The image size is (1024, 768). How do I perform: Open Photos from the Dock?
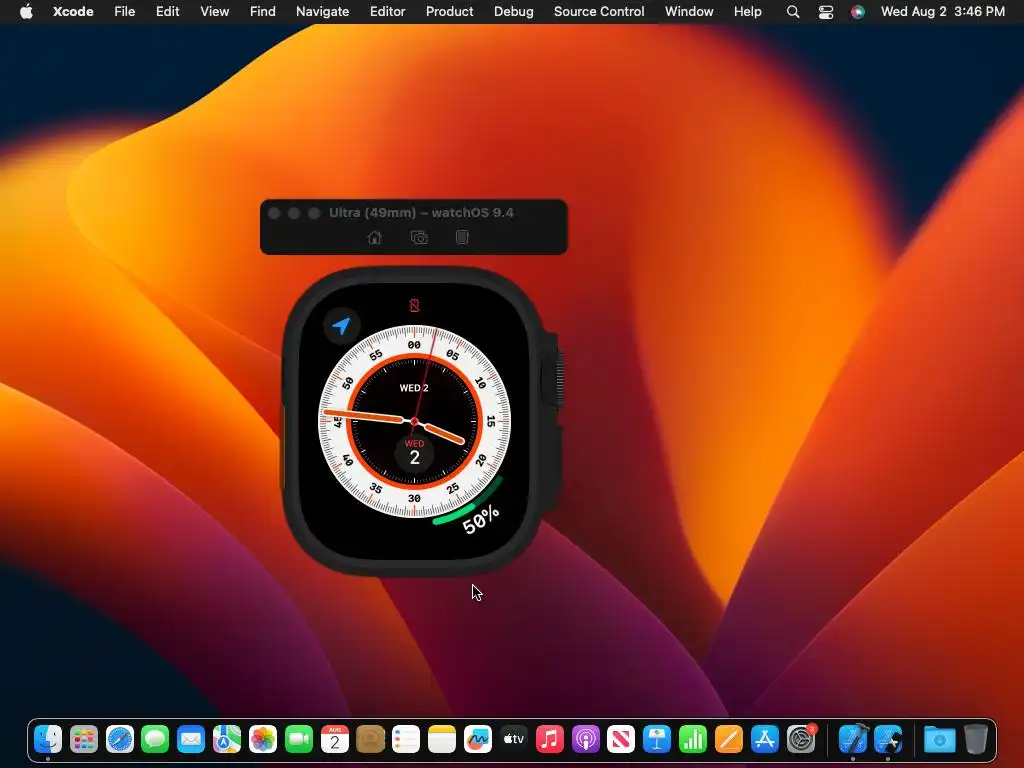pyautogui.click(x=263, y=739)
